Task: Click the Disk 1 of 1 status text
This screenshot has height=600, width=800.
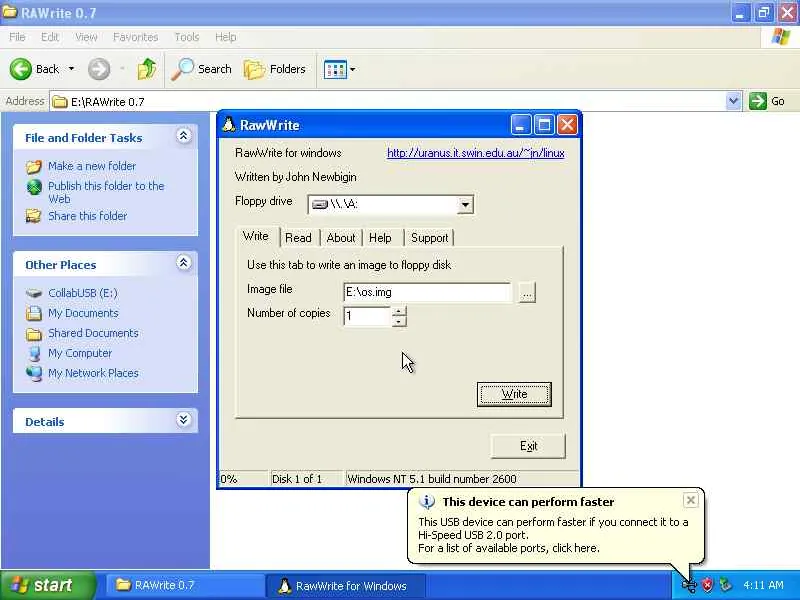Action: (297, 479)
